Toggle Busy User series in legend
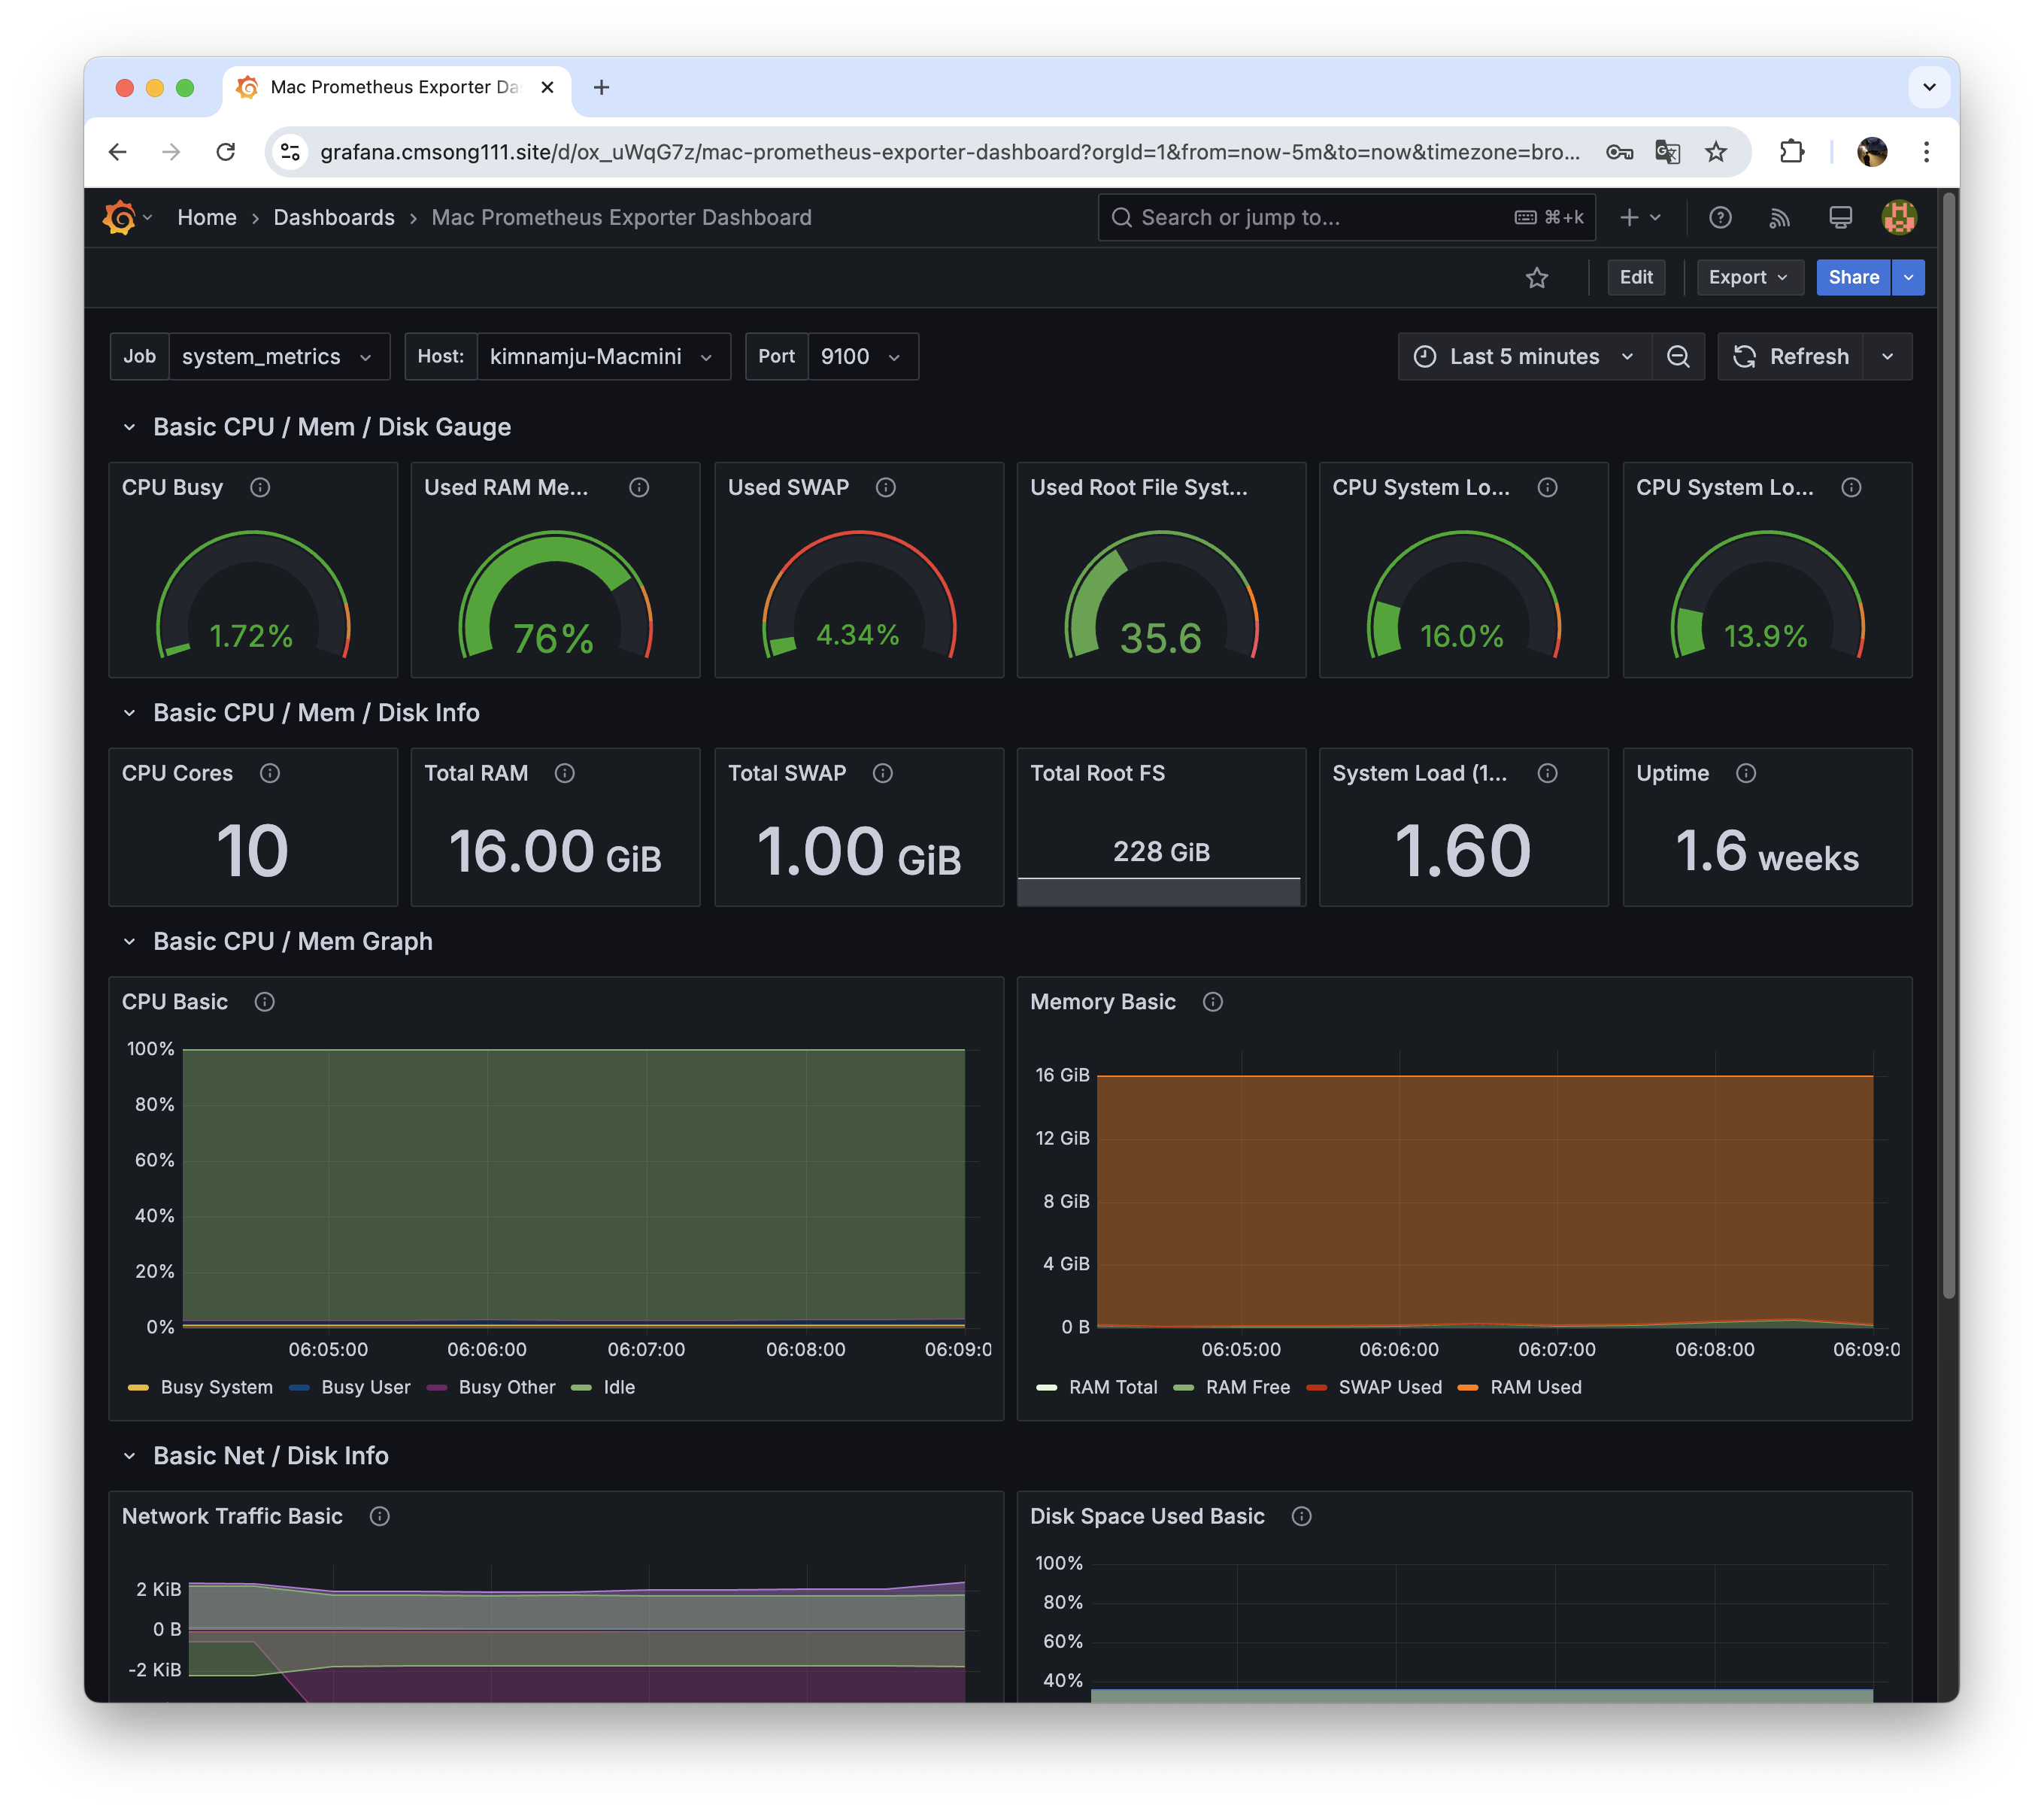Viewport: 2044px width, 1814px height. (x=365, y=1387)
